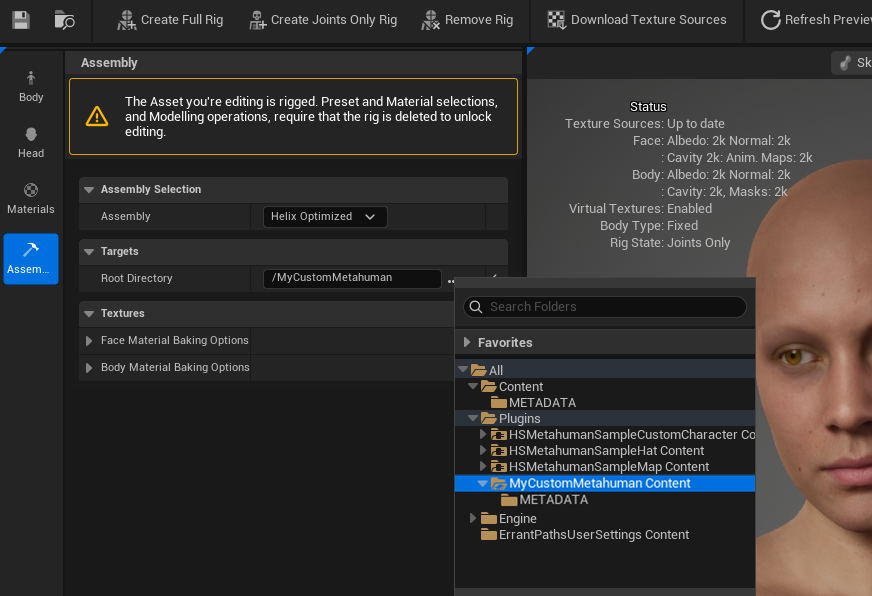Expand the Favorites section
The image size is (872, 596).
click(467, 342)
